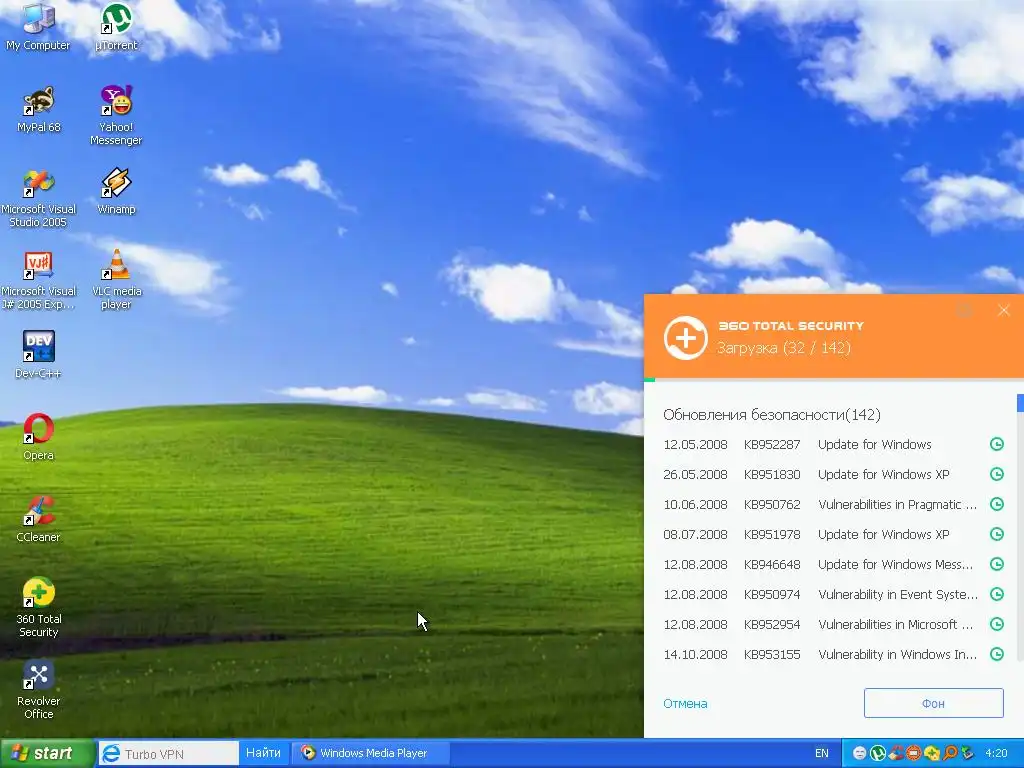Image resolution: width=1024 pixels, height=768 pixels.
Task: Select the KB950762 text
Action: [772, 504]
